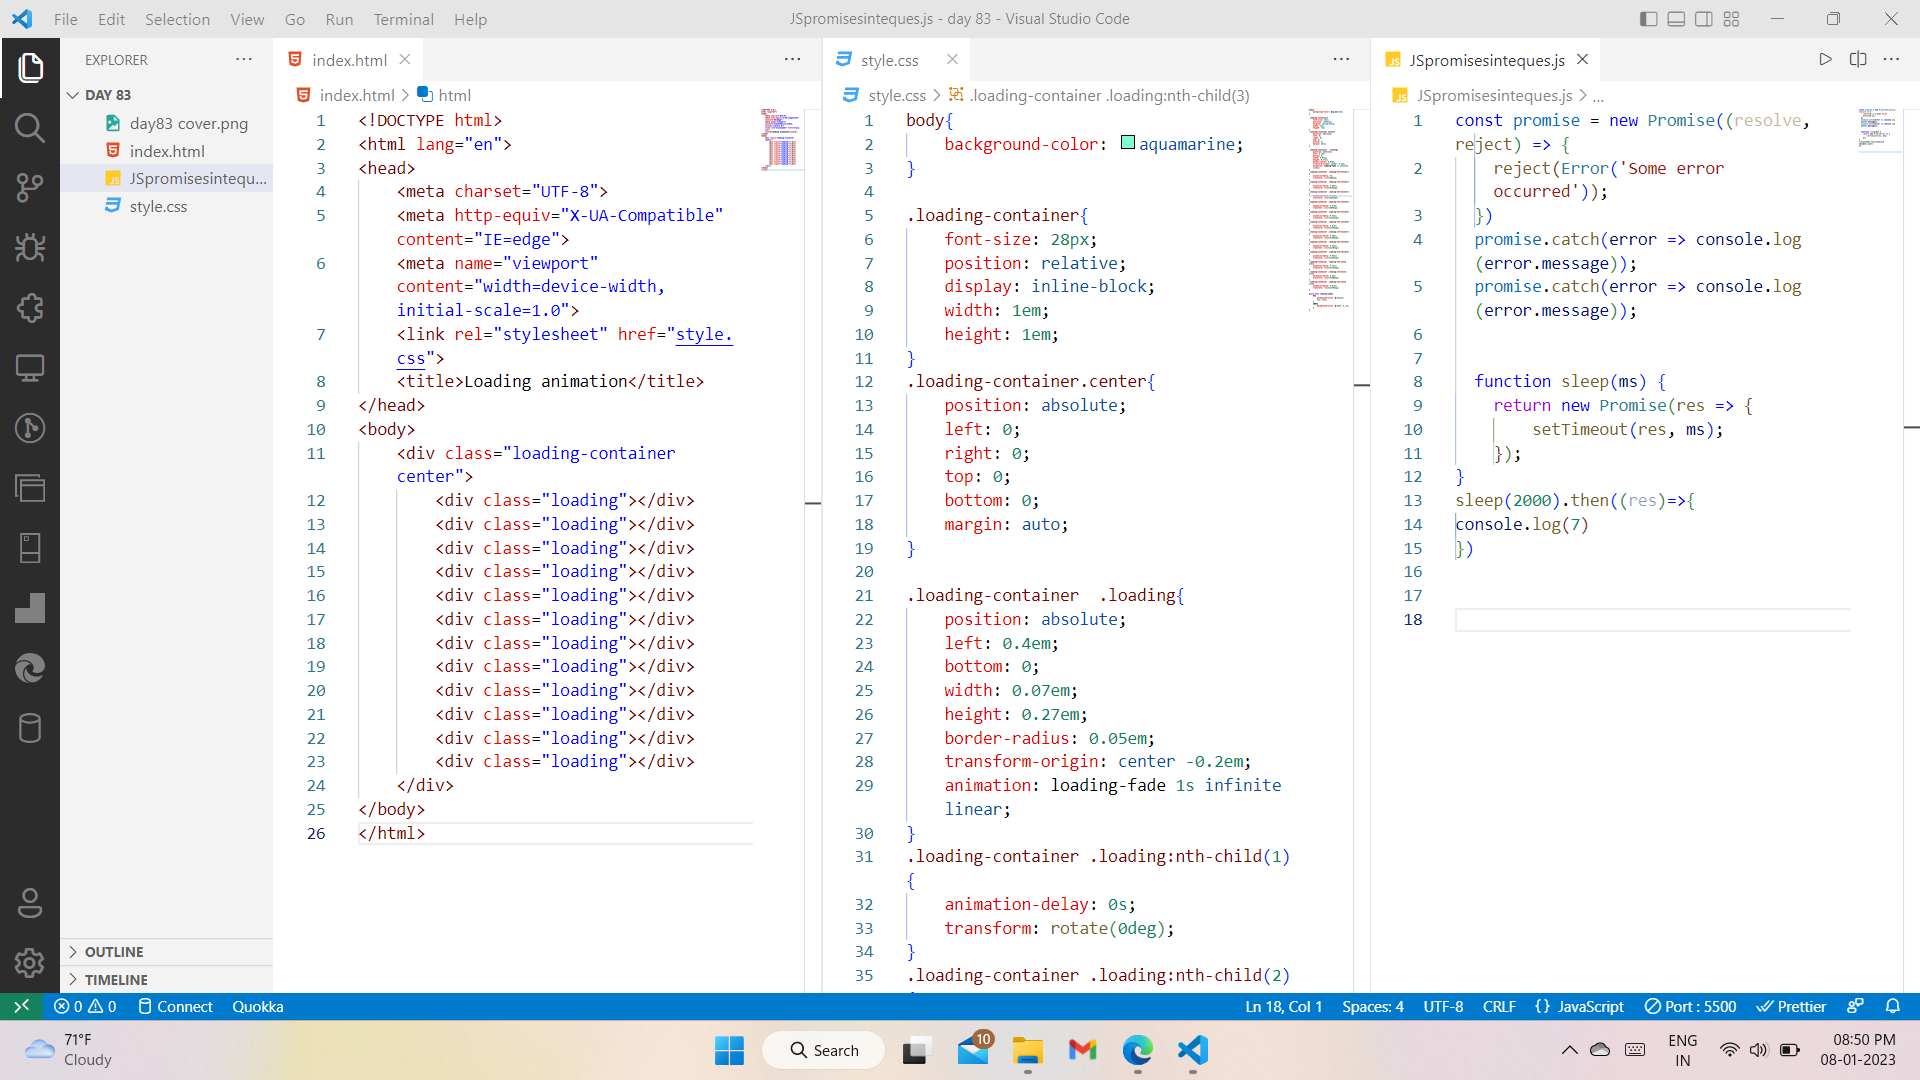The width and height of the screenshot is (1920, 1080).
Task: Switch to the index.html tab
Action: [x=349, y=60]
